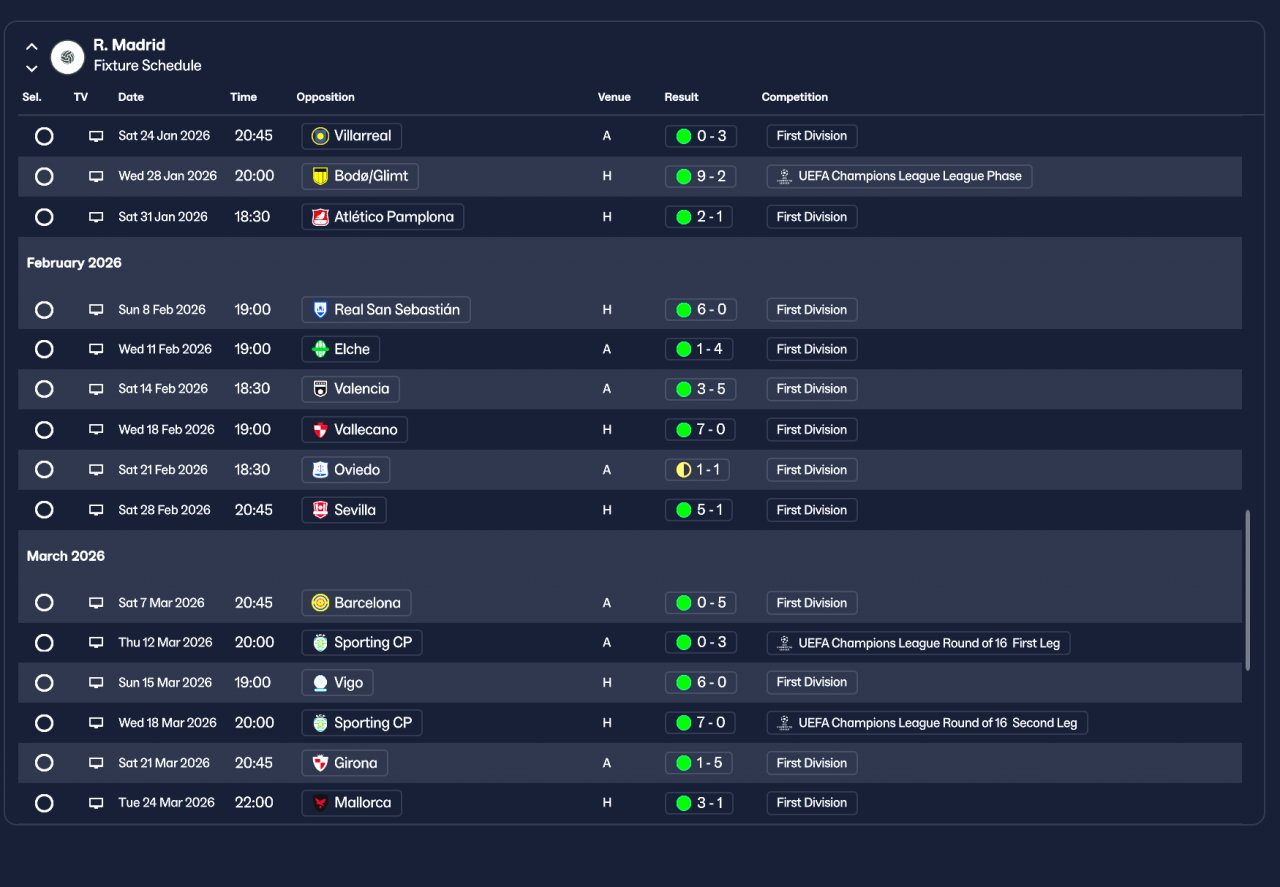The image size is (1280, 887).
Task: Click the TV icon for the Barcelona fixture
Action: (96, 603)
